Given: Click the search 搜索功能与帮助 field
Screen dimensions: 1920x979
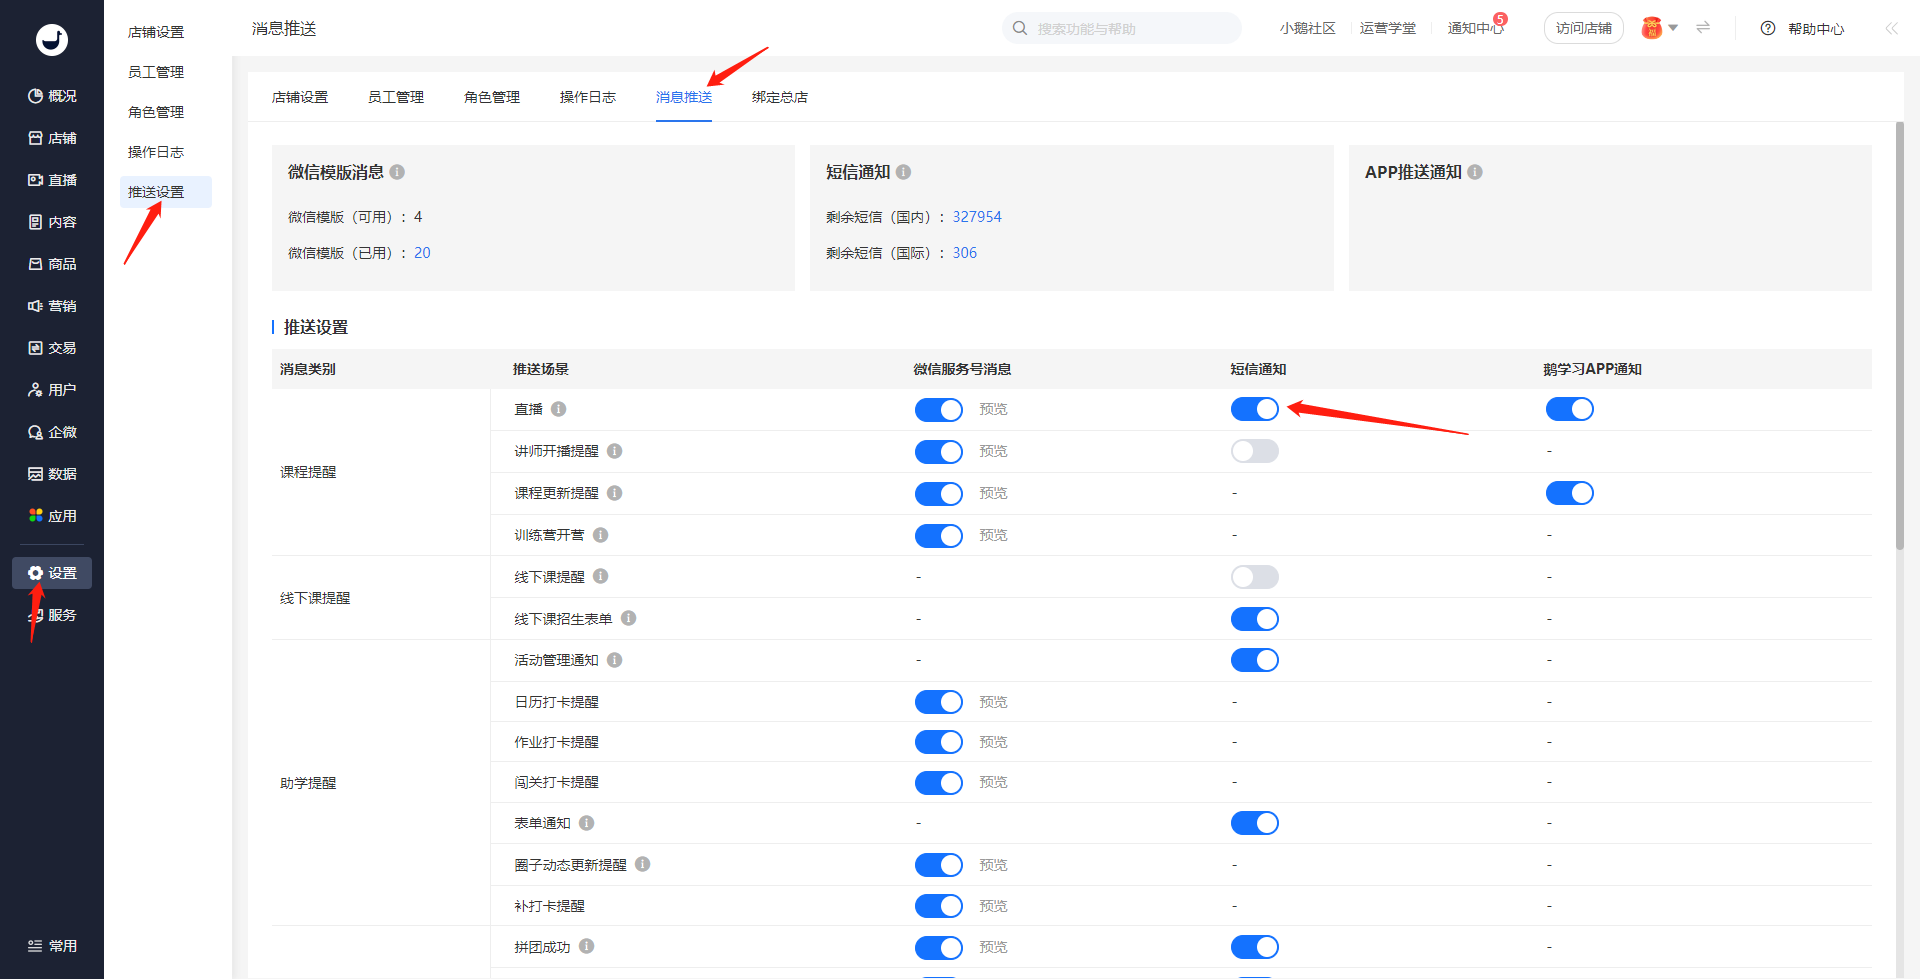Looking at the screenshot, I should tap(1122, 28).
